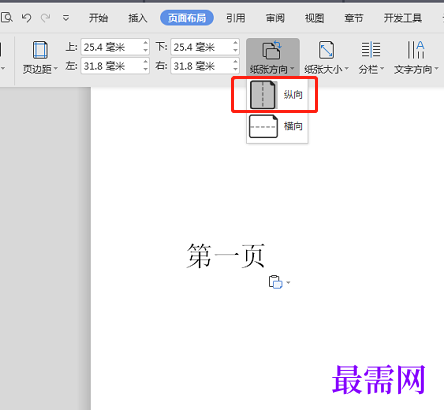
Task: Collapse the 纸张方向 dropdown label
Action: (x=272, y=69)
